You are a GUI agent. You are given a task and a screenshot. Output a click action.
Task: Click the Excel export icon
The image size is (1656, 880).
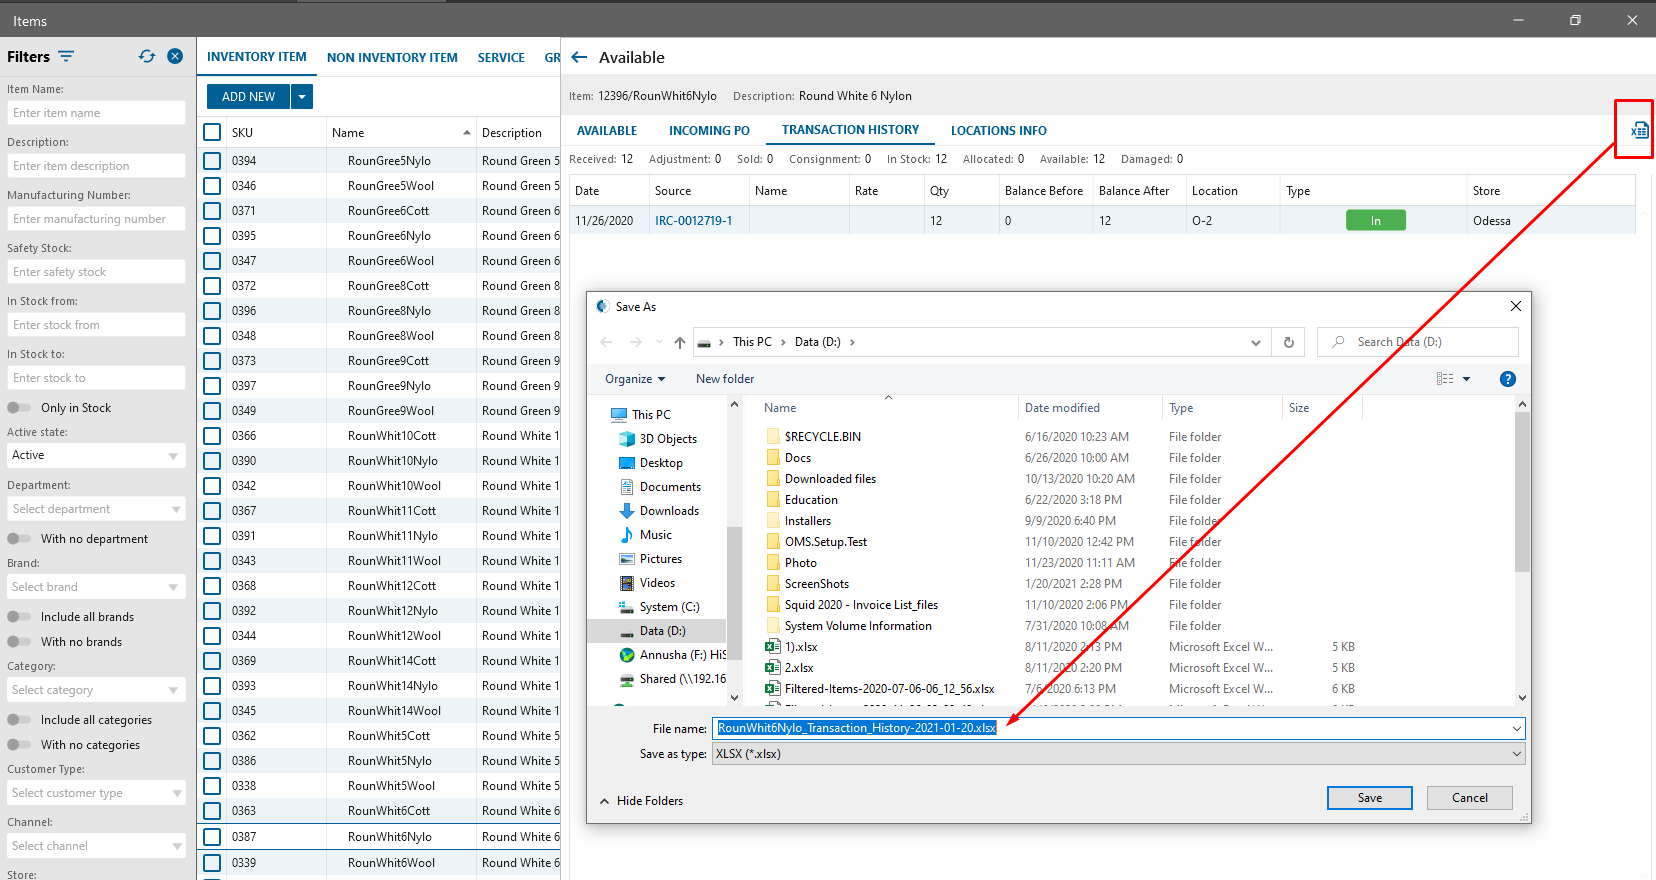1639,130
